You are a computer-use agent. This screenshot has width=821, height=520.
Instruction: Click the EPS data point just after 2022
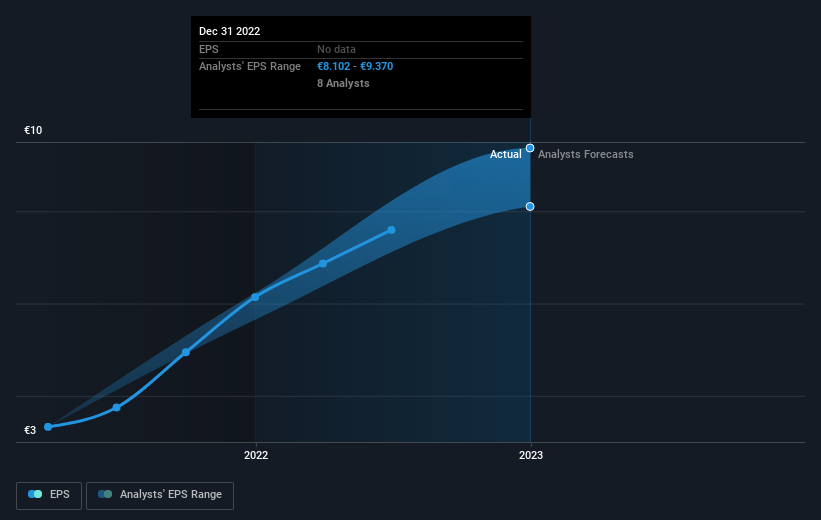coord(323,263)
